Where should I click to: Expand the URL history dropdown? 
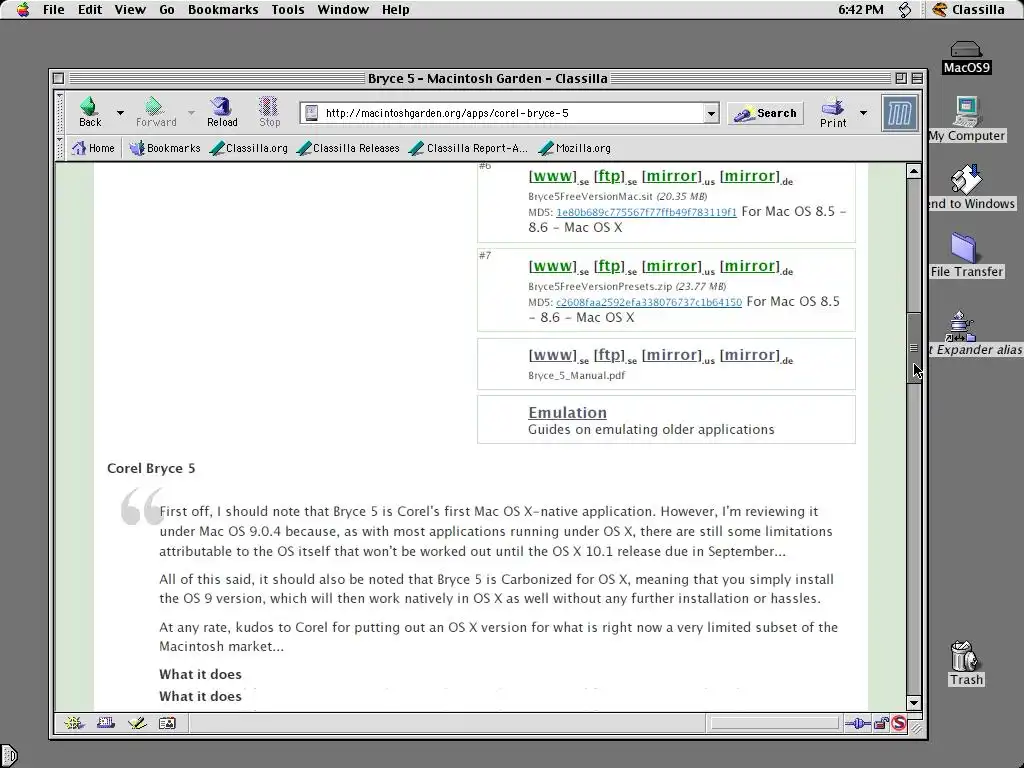[711, 113]
